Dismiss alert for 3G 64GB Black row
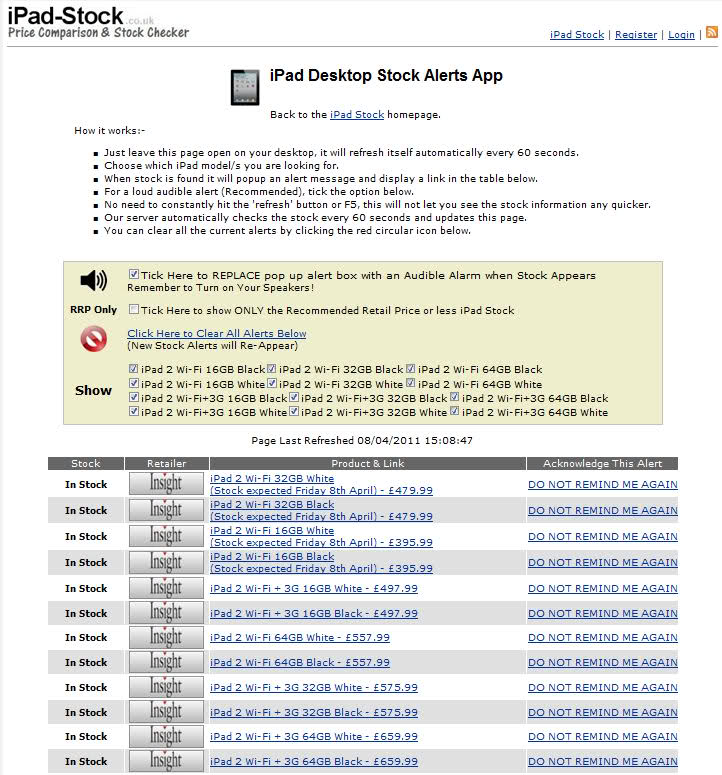 click(602, 762)
